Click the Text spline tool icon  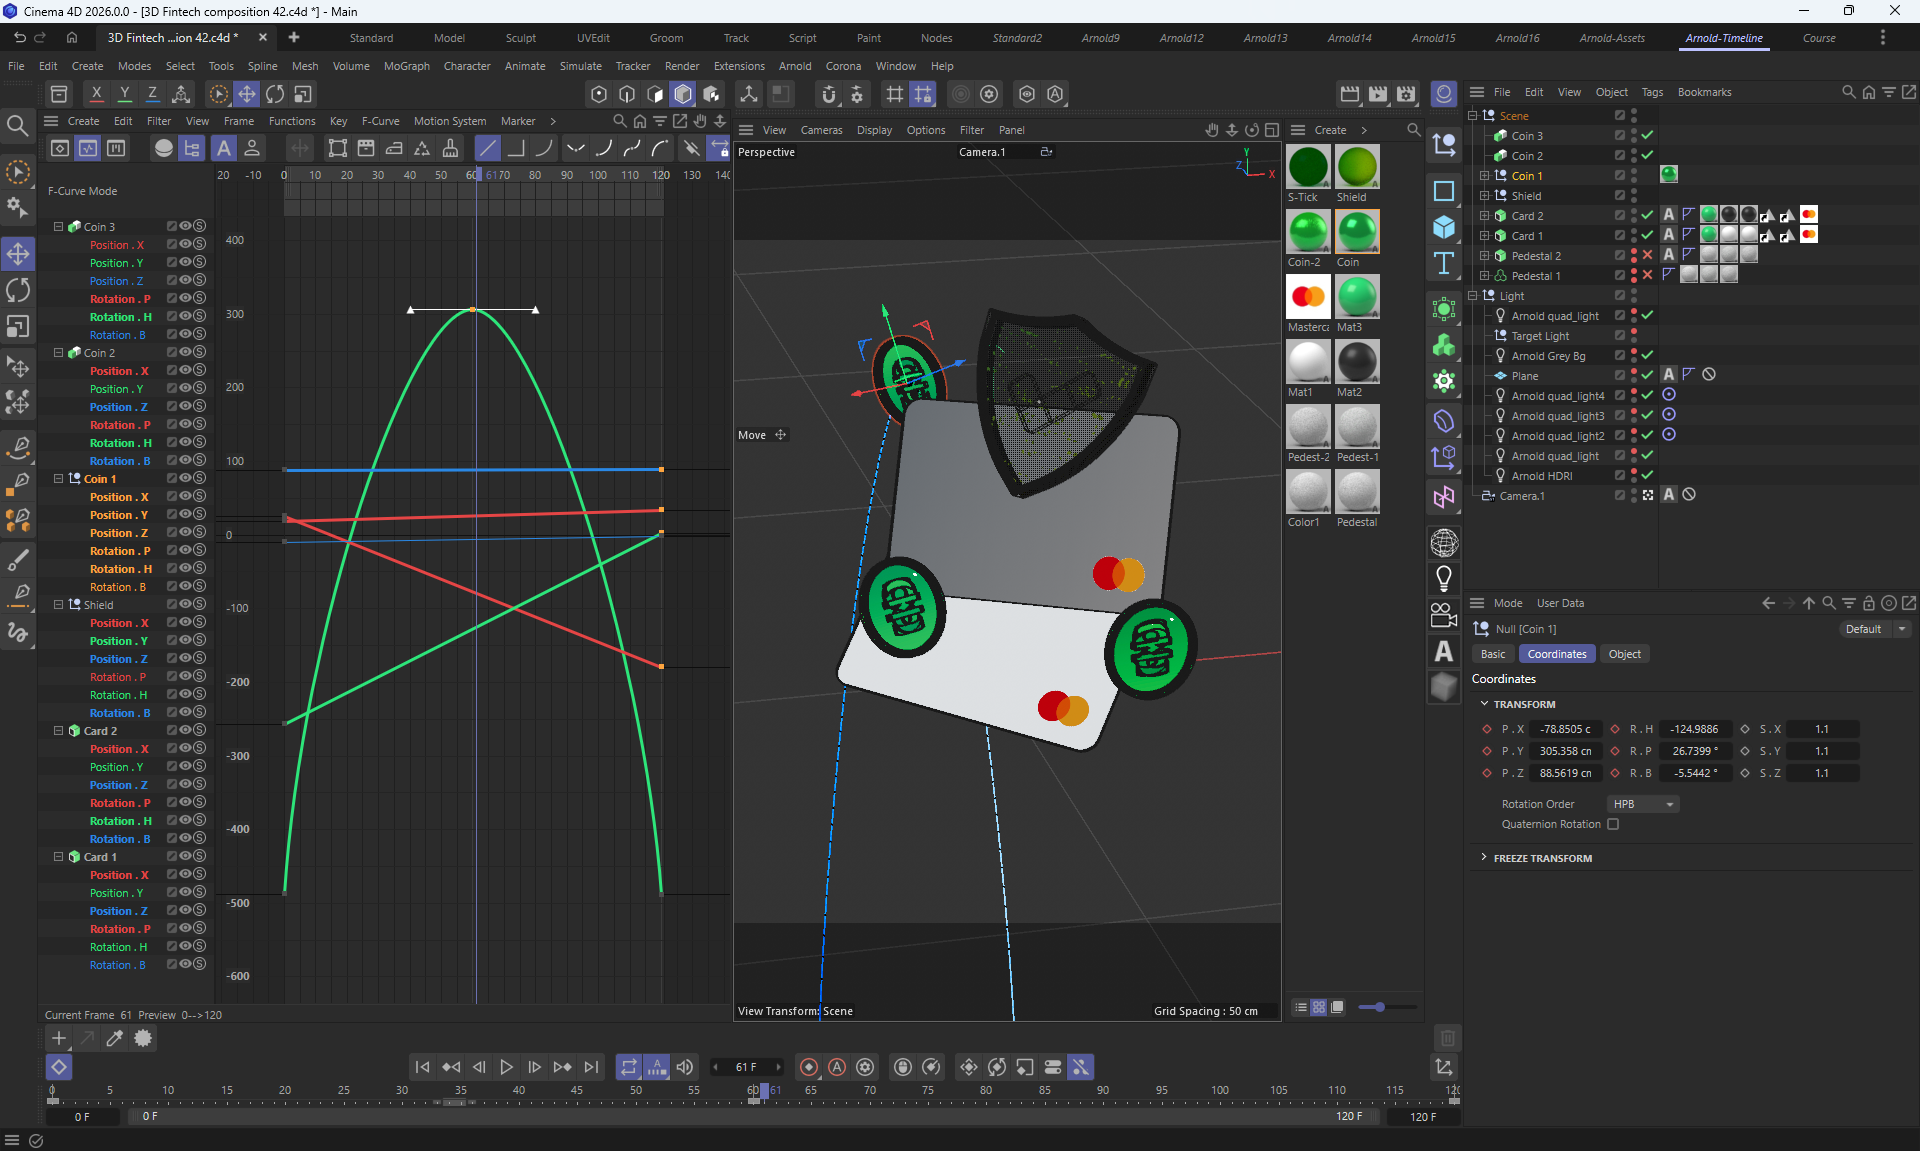point(1444,264)
